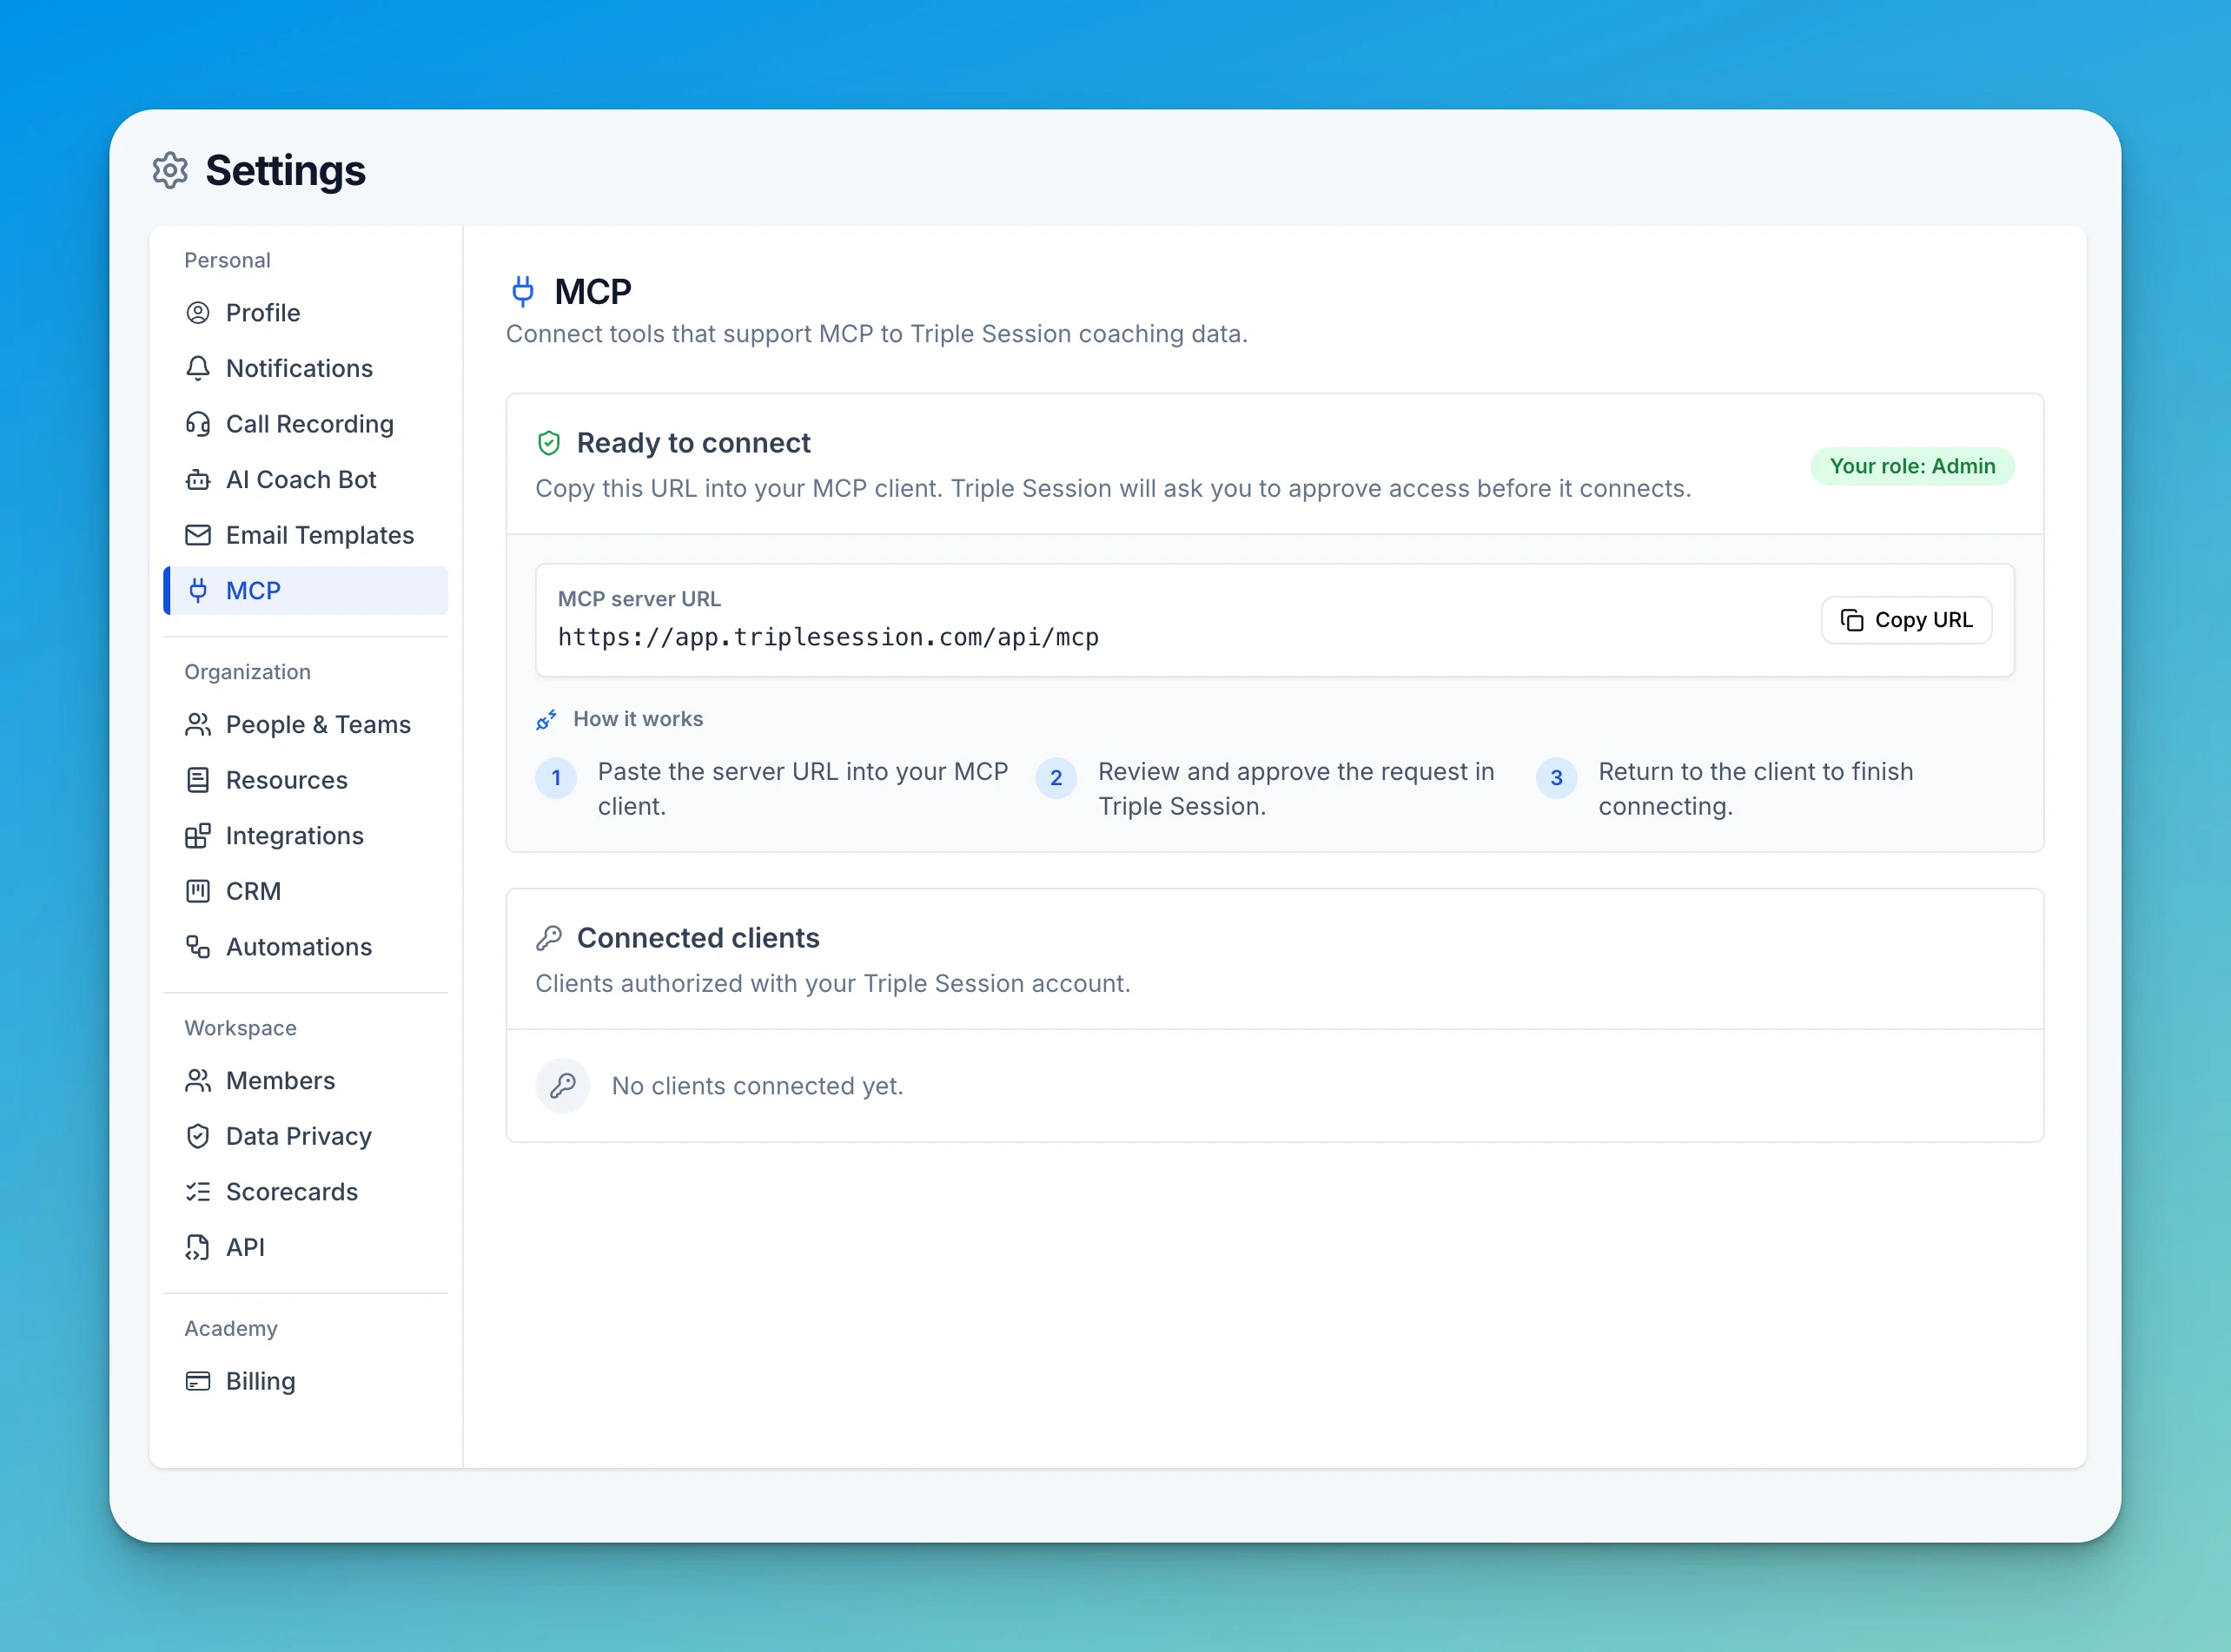Screen dimensions: 2231x1652
Task: Open Automations settings
Action: click(306, 947)
